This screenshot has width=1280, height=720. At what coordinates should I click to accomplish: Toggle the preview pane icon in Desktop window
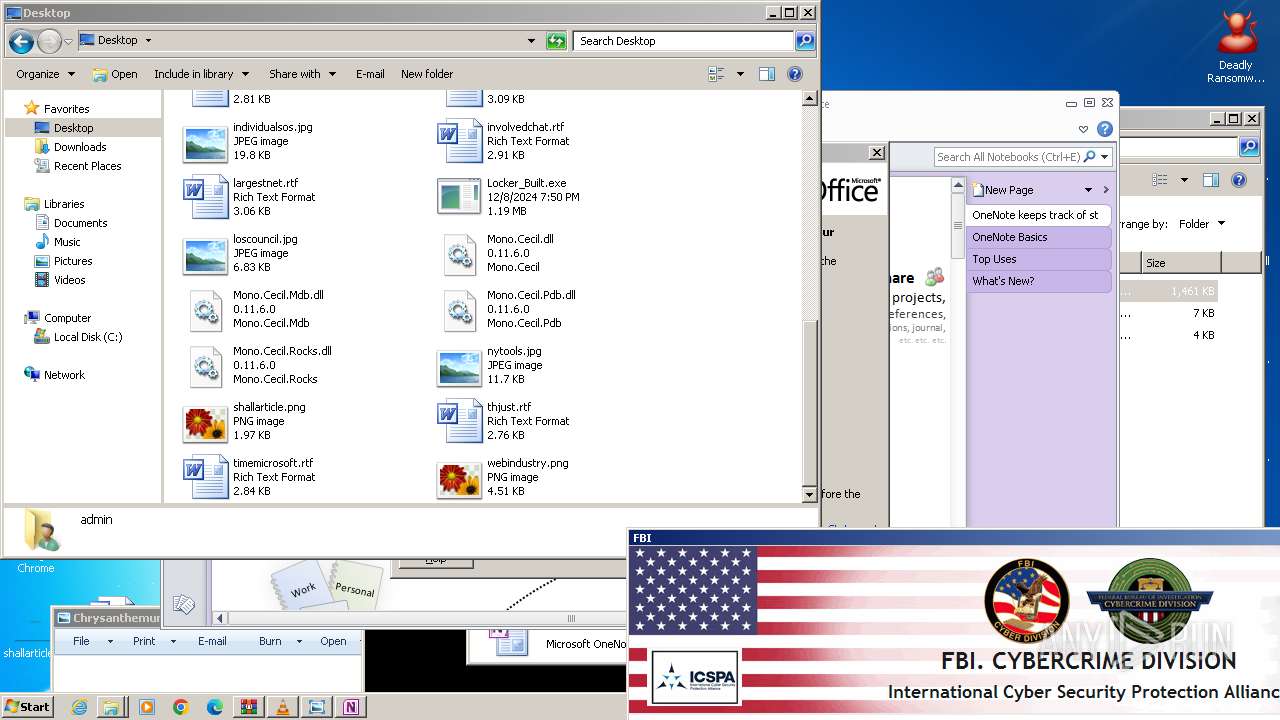(x=767, y=74)
